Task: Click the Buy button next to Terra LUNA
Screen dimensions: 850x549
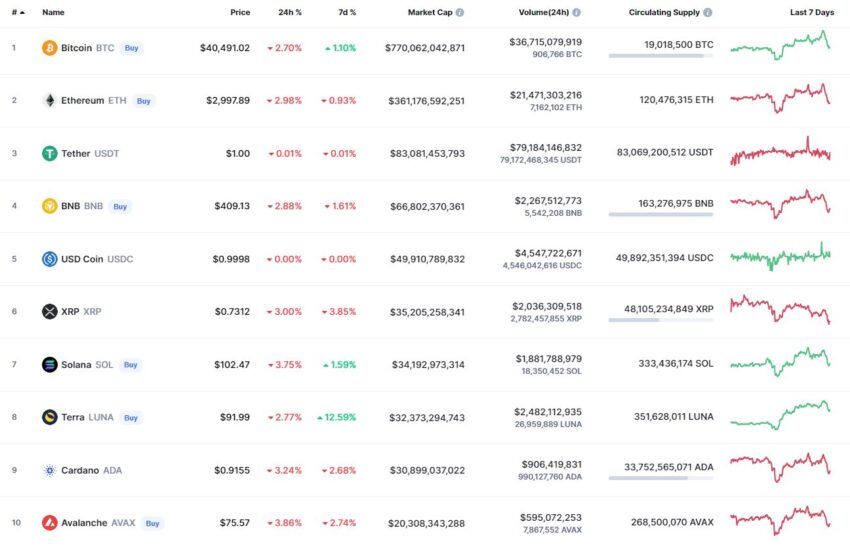Action: pyautogui.click(x=131, y=418)
